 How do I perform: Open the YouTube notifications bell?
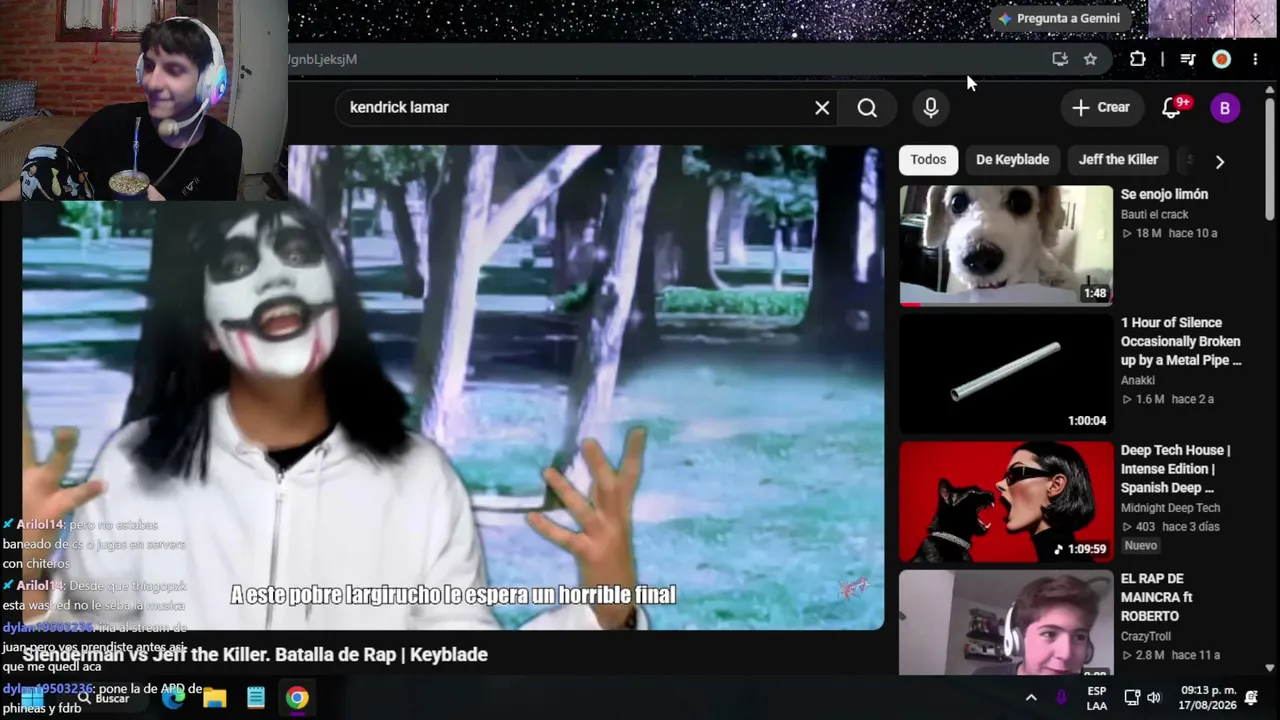[1172, 108]
